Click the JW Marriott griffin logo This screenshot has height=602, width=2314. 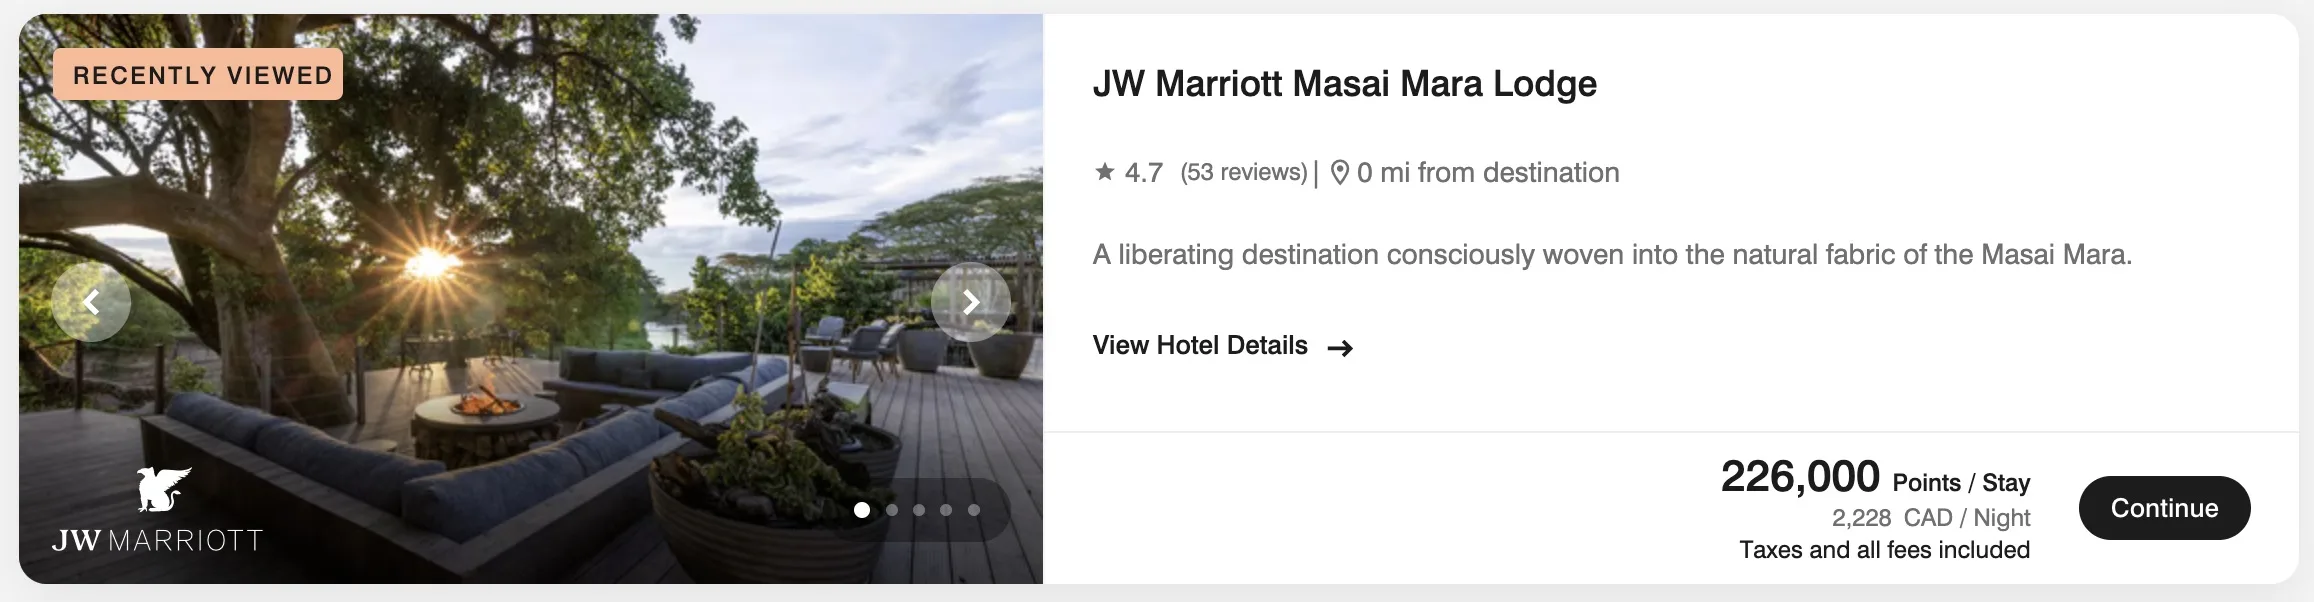click(x=164, y=488)
